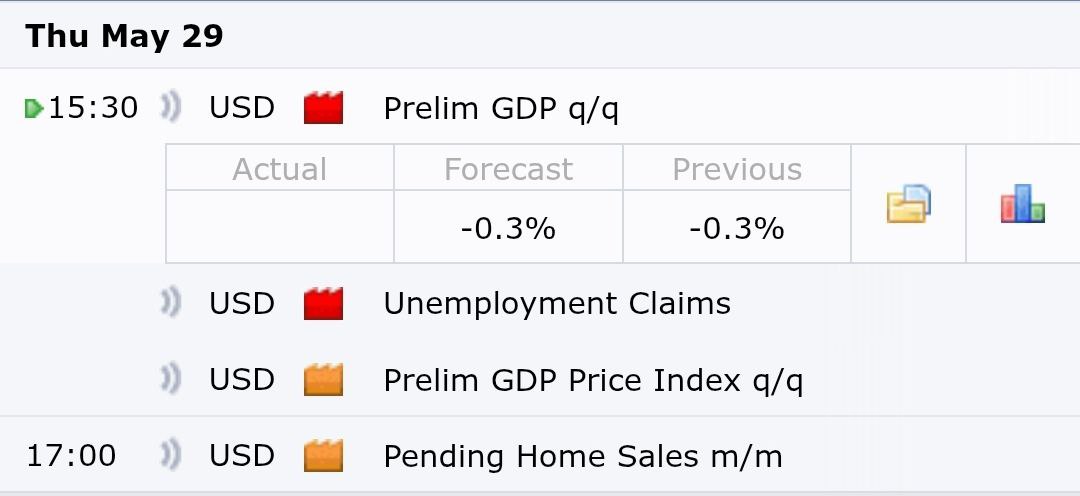The height and width of the screenshot is (496, 1080).
Task: Click the Forecast value -0.3% cell
Action: click(x=508, y=227)
